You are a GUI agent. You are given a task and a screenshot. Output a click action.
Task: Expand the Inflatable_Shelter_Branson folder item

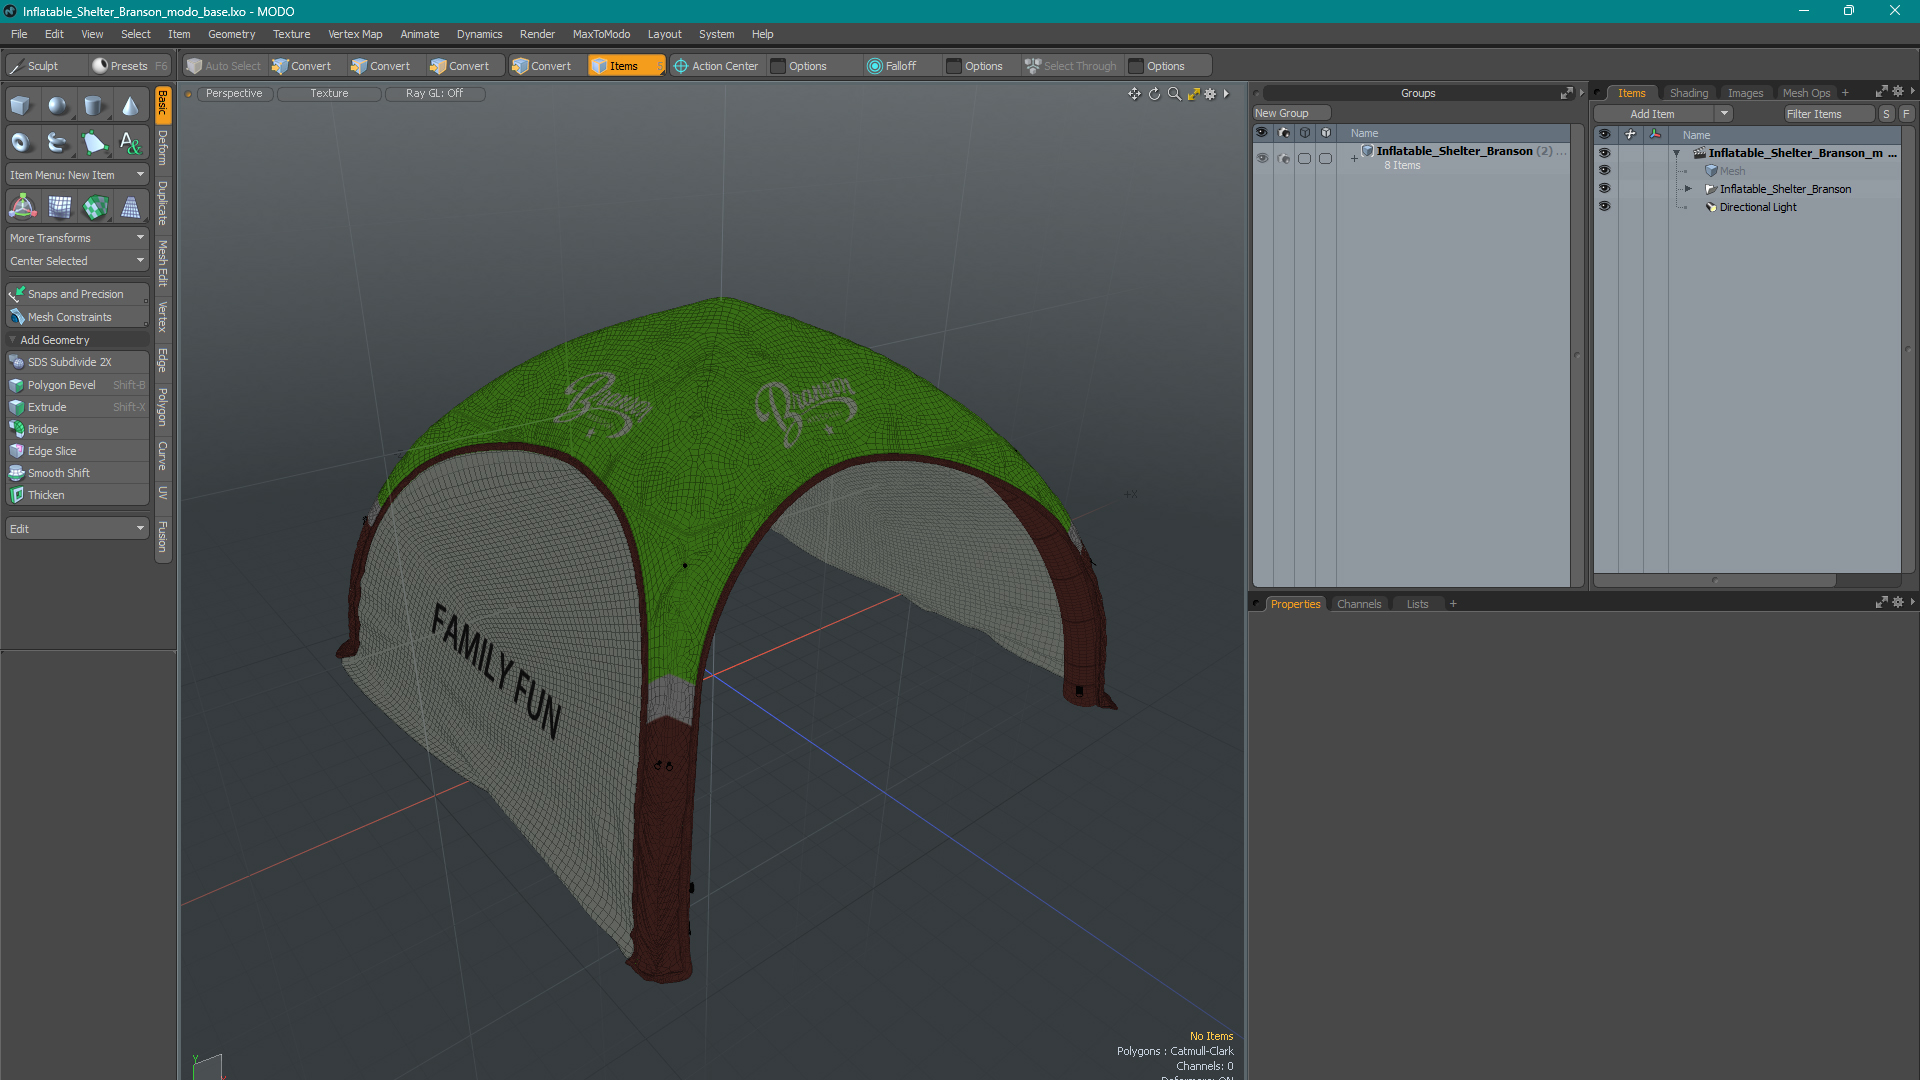1688,189
